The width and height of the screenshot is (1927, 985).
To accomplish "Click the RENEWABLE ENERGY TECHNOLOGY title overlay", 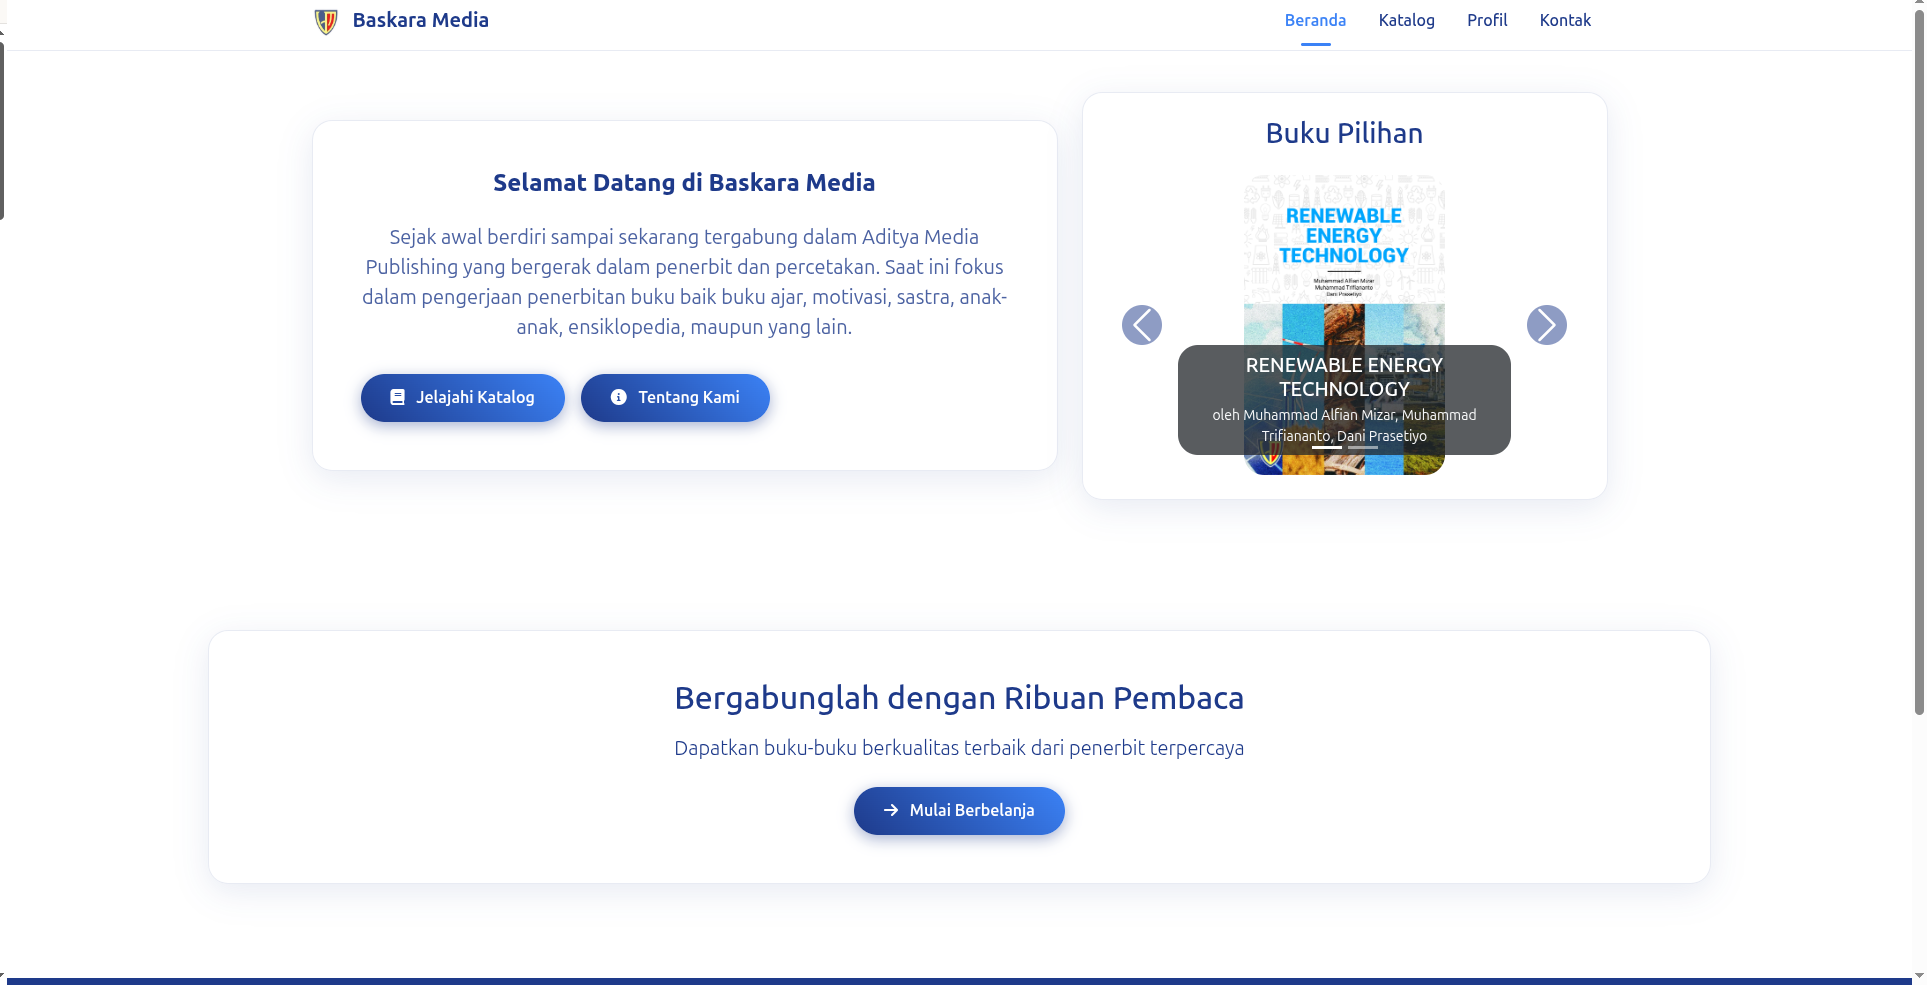I will point(1343,377).
